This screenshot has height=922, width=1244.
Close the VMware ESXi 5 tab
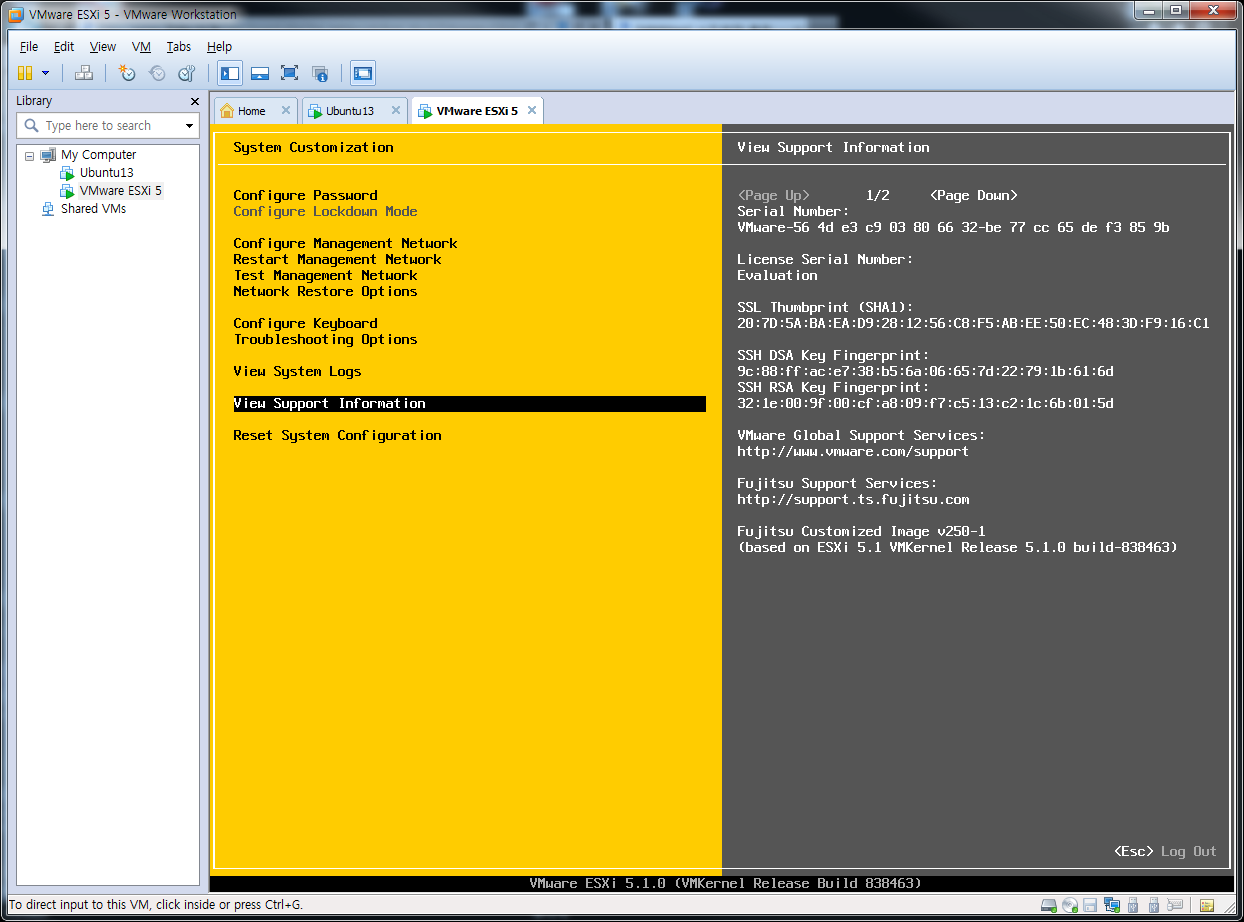(532, 110)
